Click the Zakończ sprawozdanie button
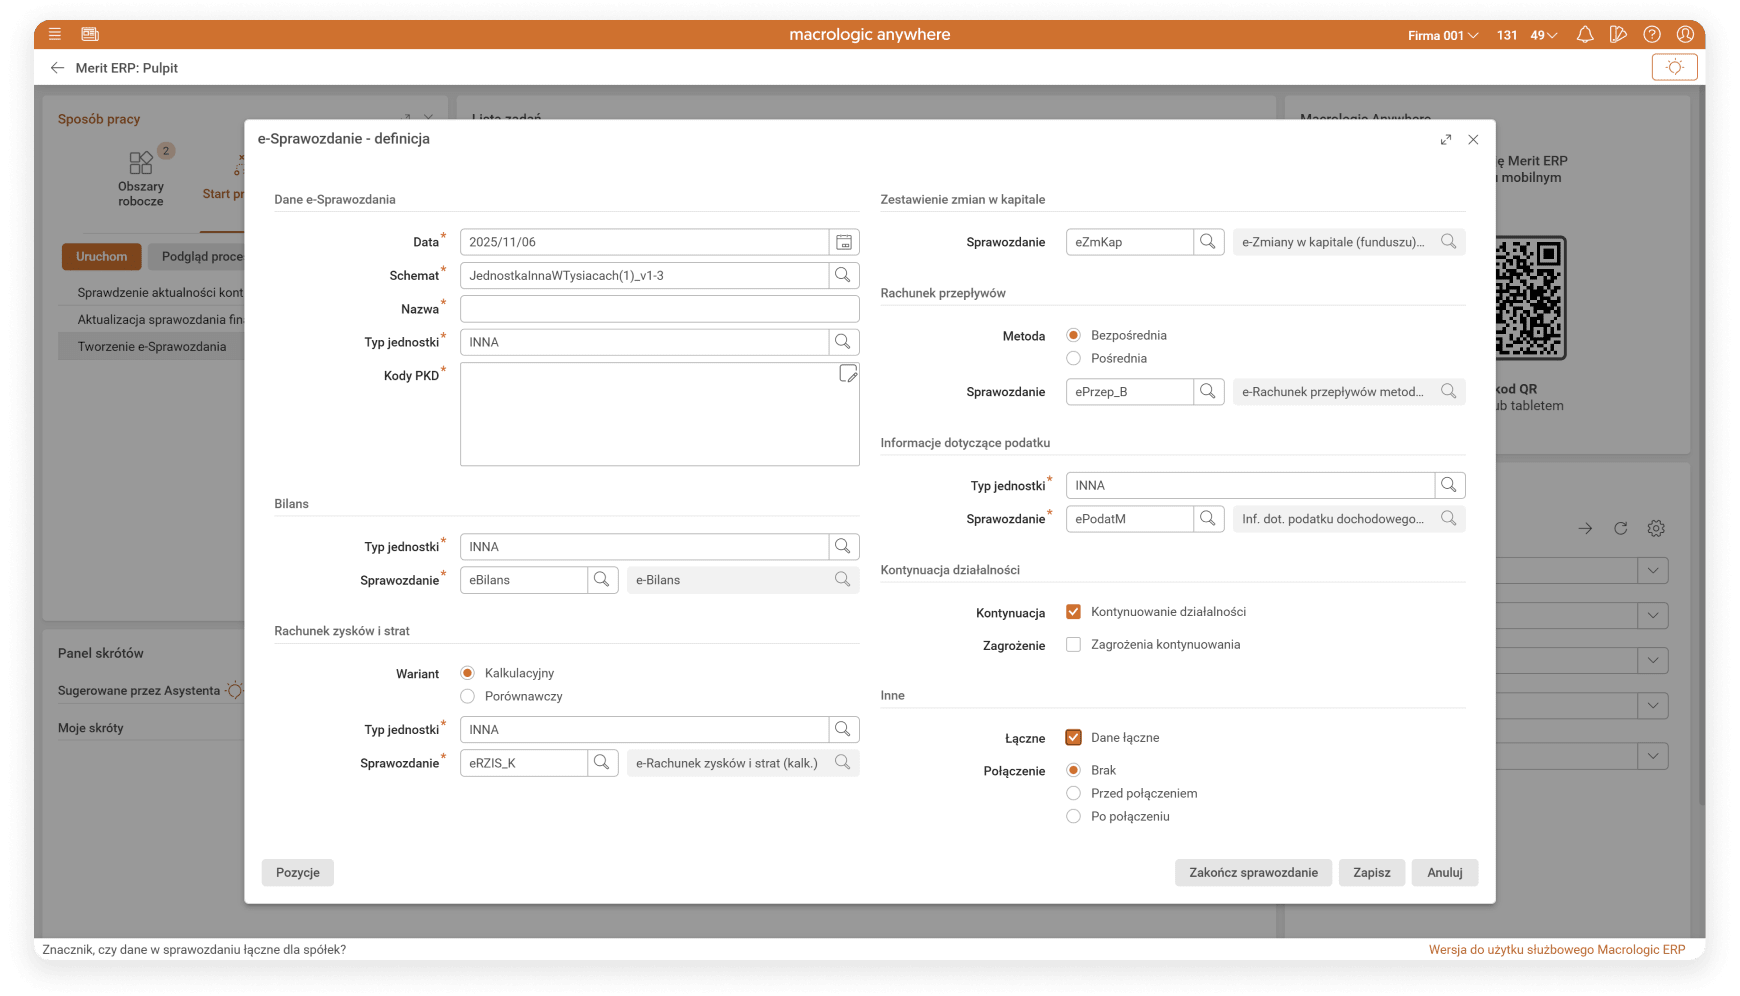 pyautogui.click(x=1253, y=873)
